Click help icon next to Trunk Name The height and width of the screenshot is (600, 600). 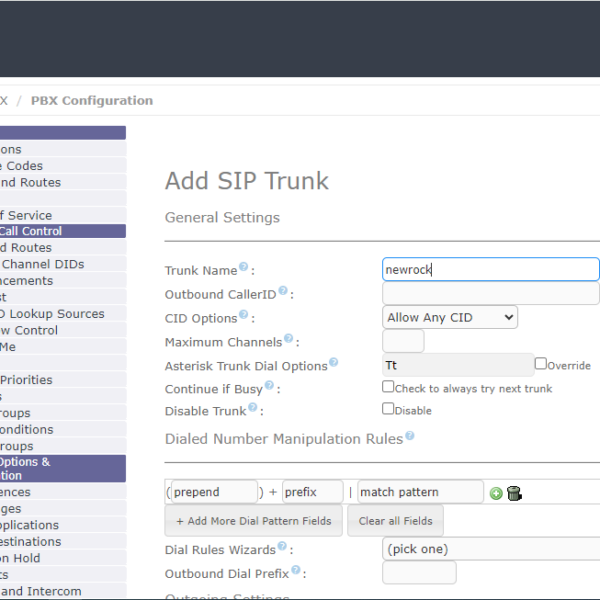tap(243, 268)
